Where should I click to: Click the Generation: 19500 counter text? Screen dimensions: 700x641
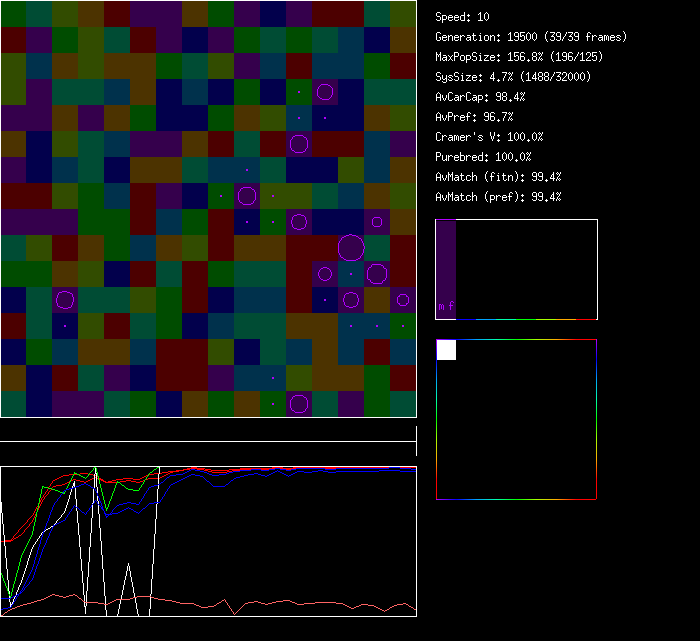coord(531,37)
